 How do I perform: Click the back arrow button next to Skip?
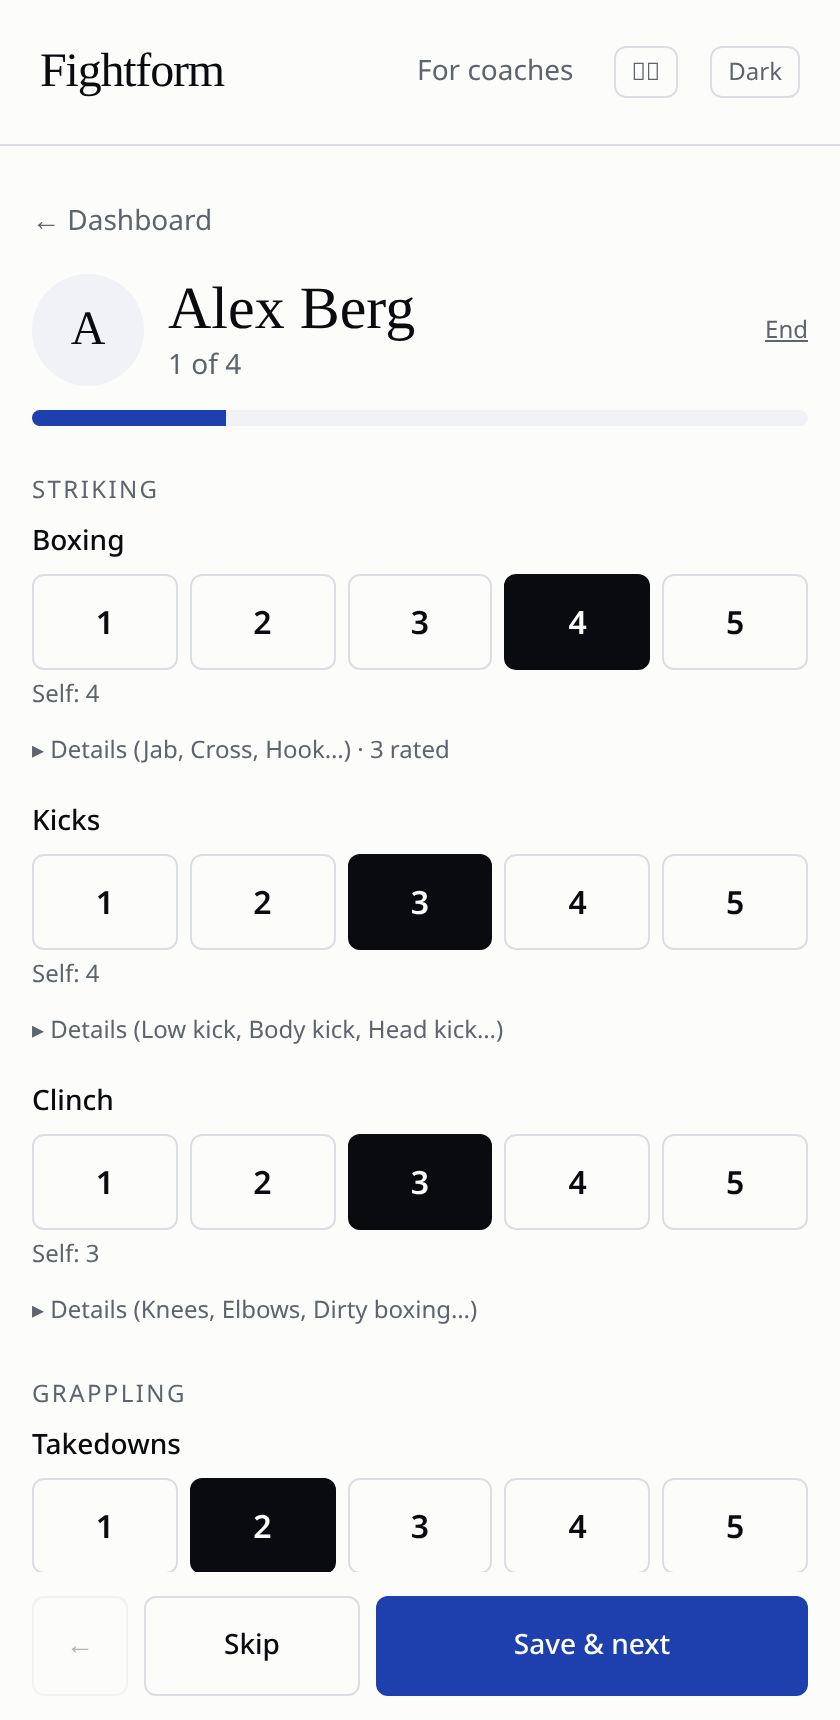click(80, 1646)
